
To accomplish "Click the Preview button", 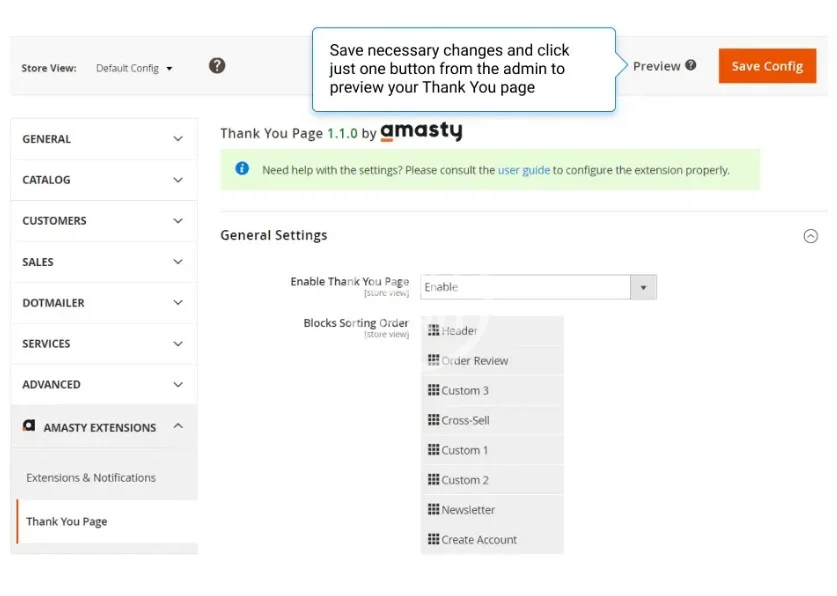I will (656, 66).
